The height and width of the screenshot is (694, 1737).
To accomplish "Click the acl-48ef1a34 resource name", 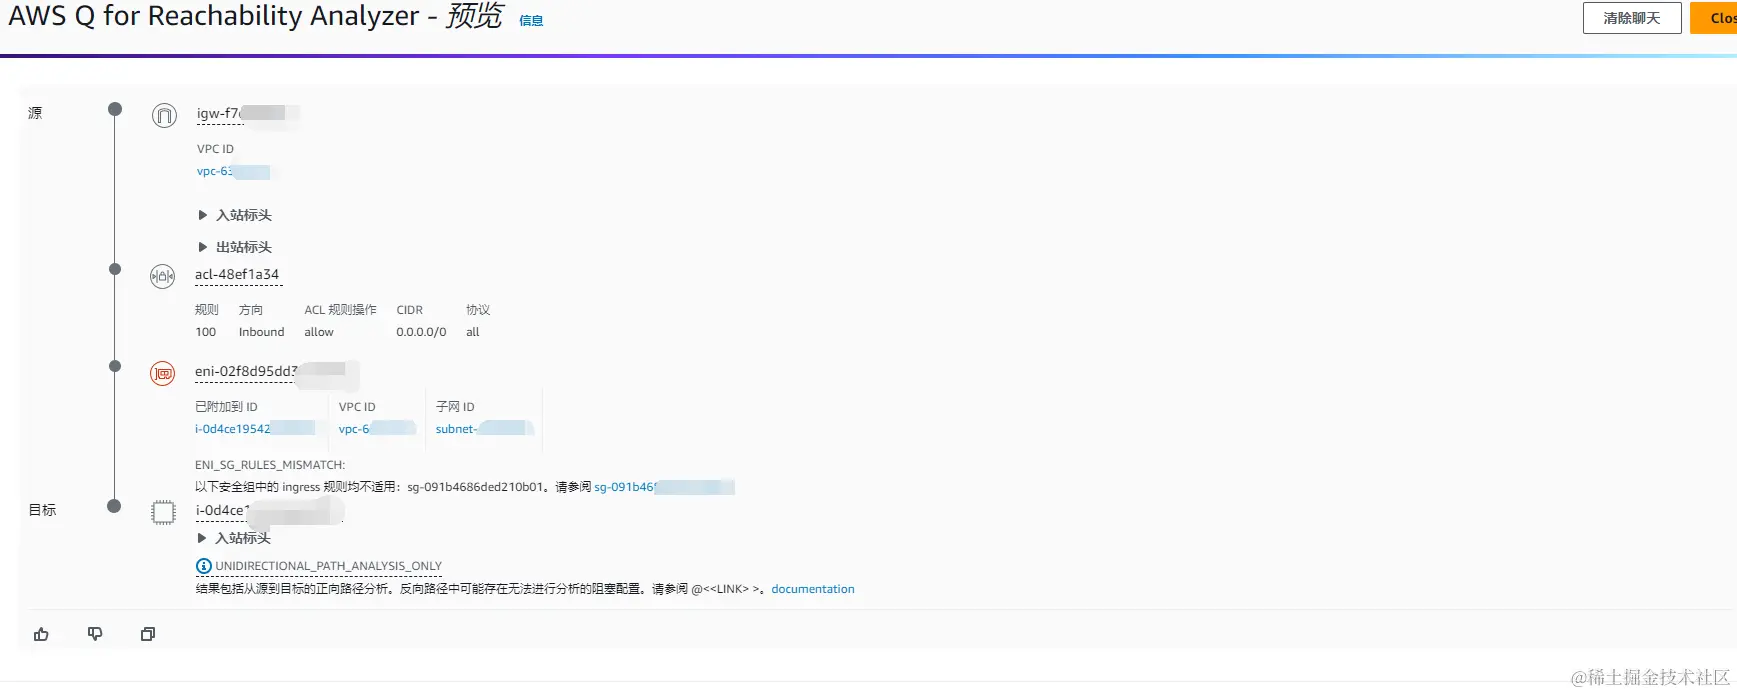I will tap(237, 274).
